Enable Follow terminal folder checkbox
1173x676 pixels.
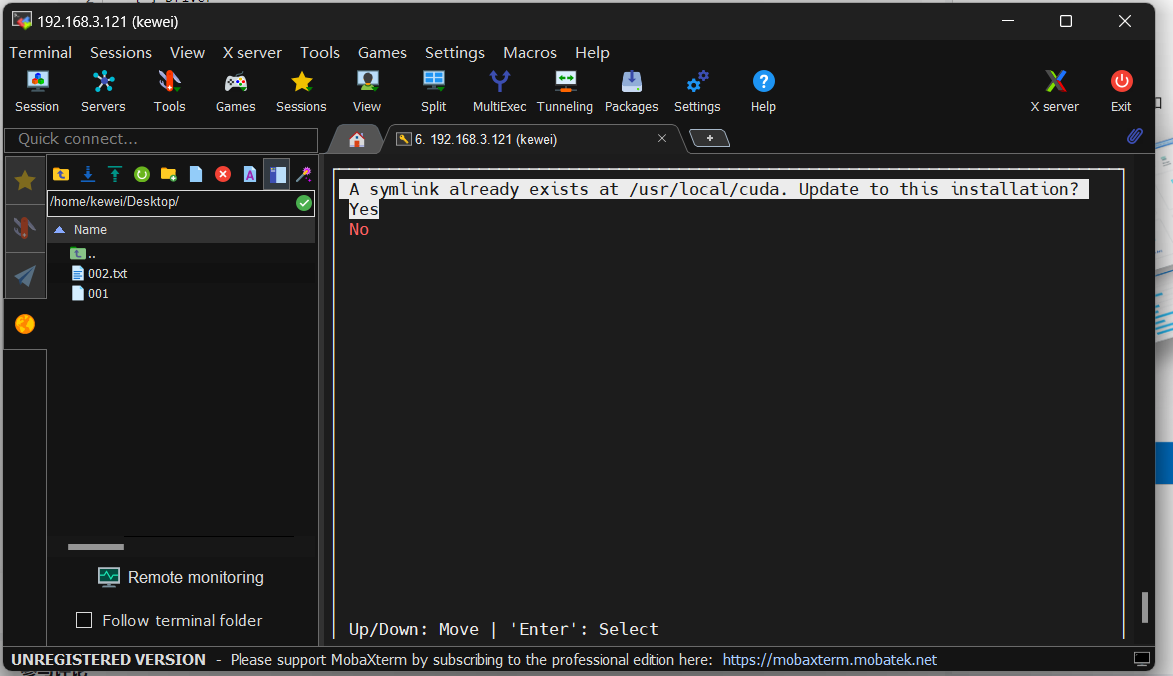tap(84, 620)
